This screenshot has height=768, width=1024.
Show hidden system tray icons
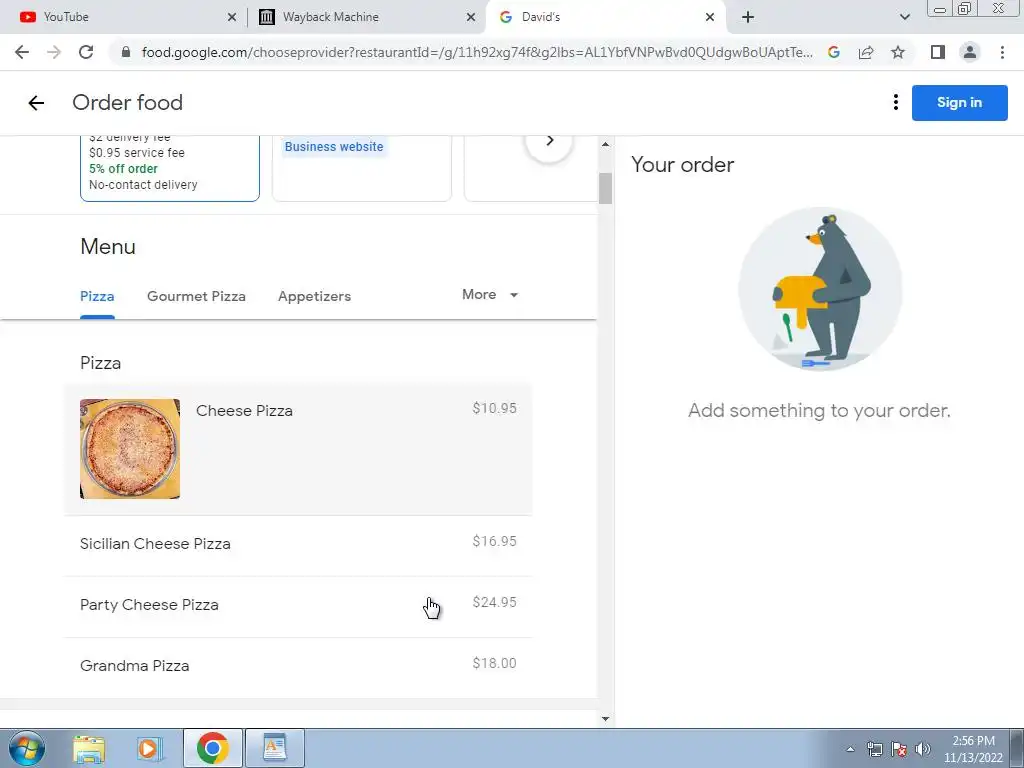850,749
